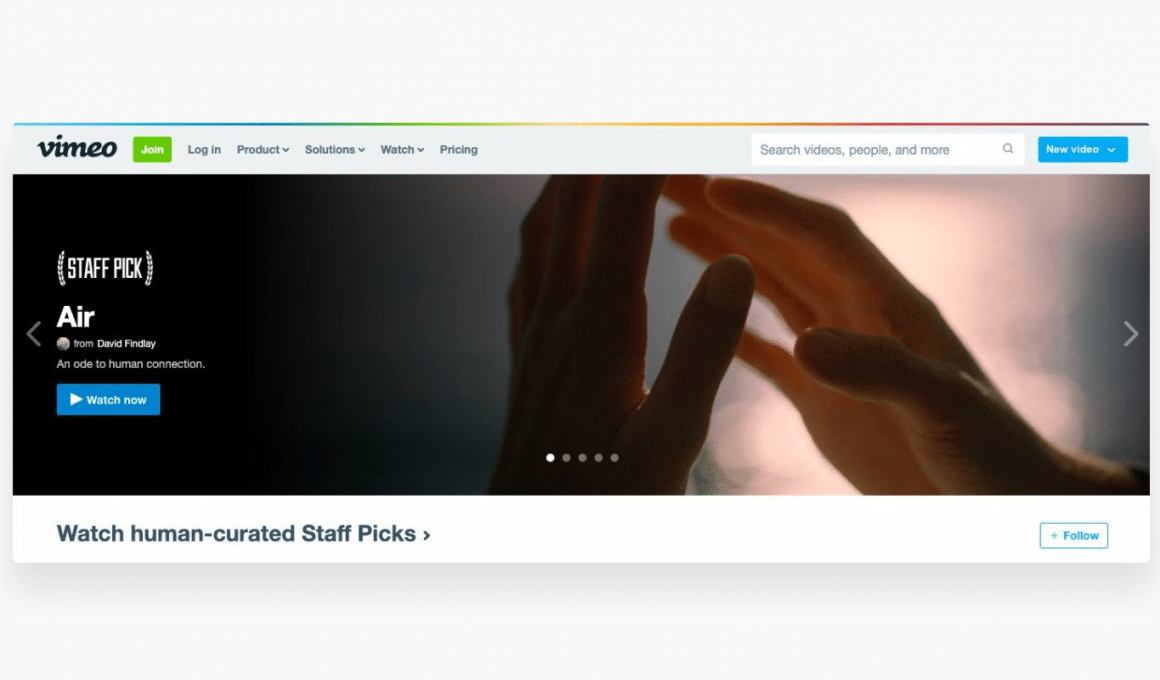Click David Findlay's avatar icon
The image size is (1160, 680).
[63, 343]
